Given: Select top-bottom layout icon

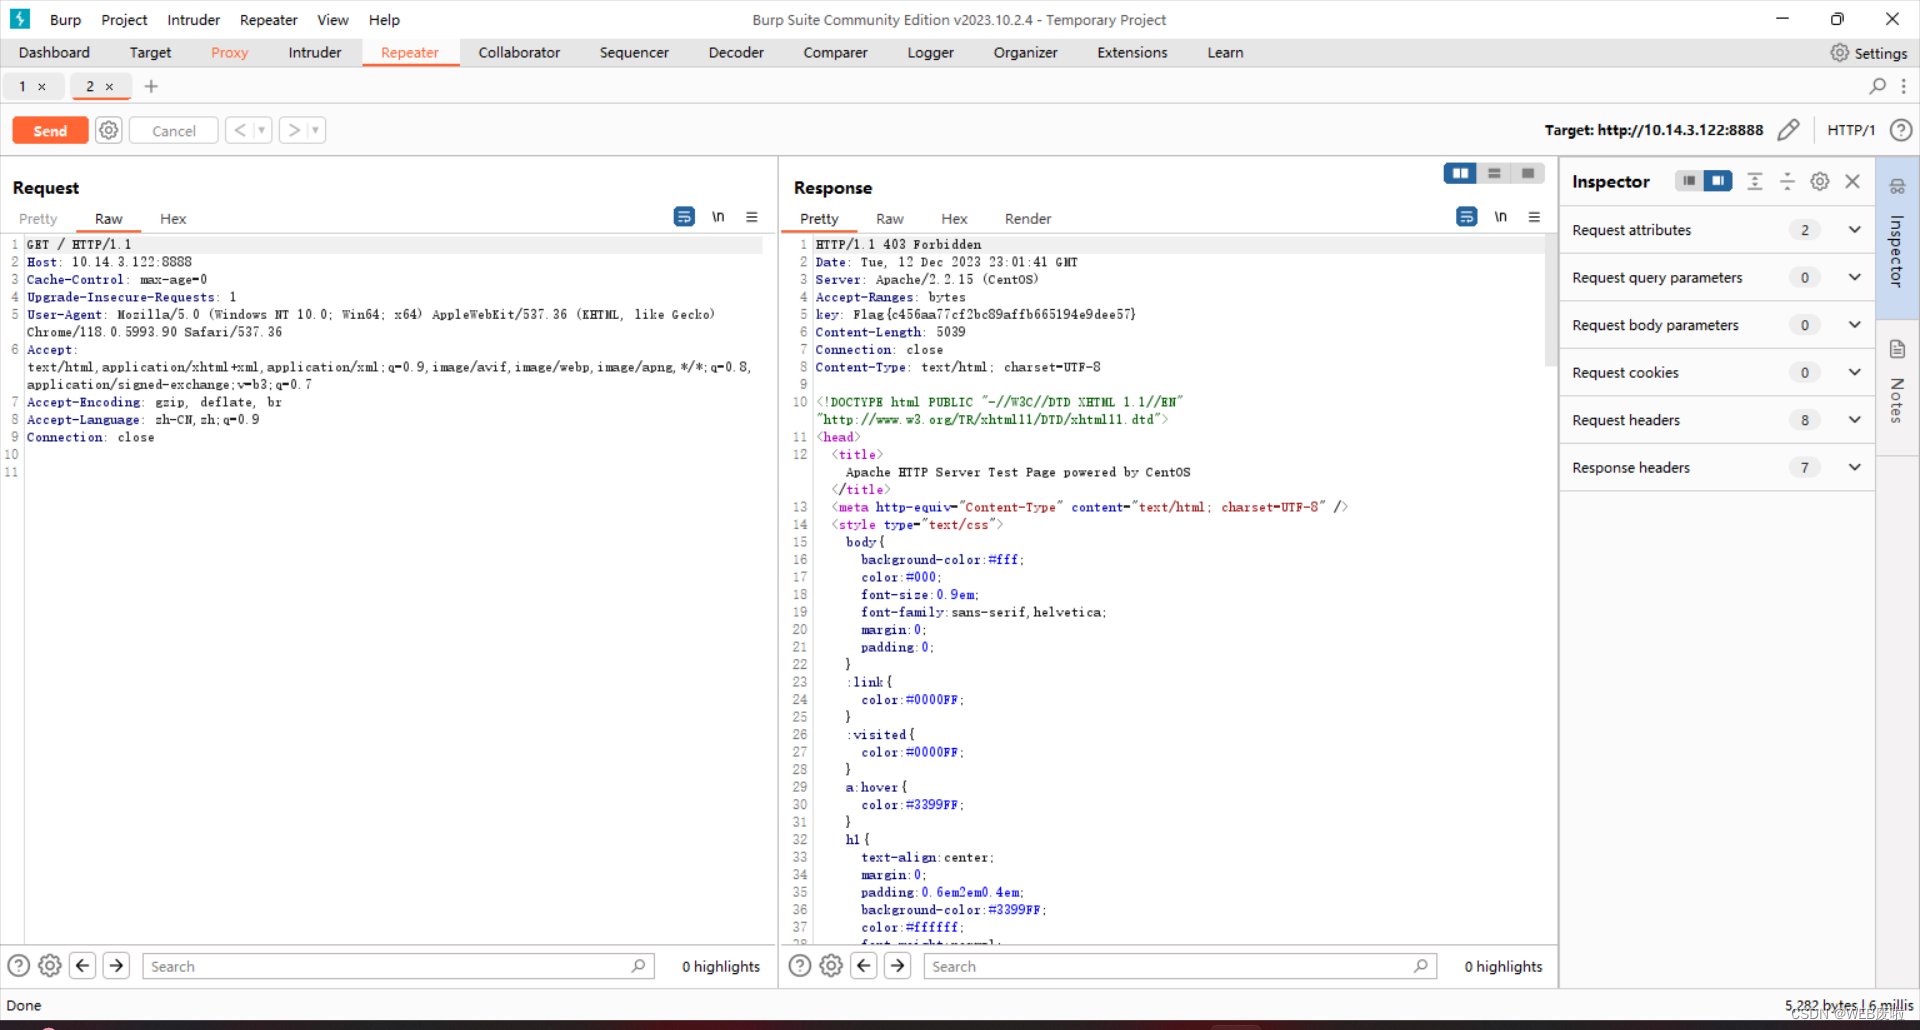Looking at the screenshot, I should pos(1494,173).
